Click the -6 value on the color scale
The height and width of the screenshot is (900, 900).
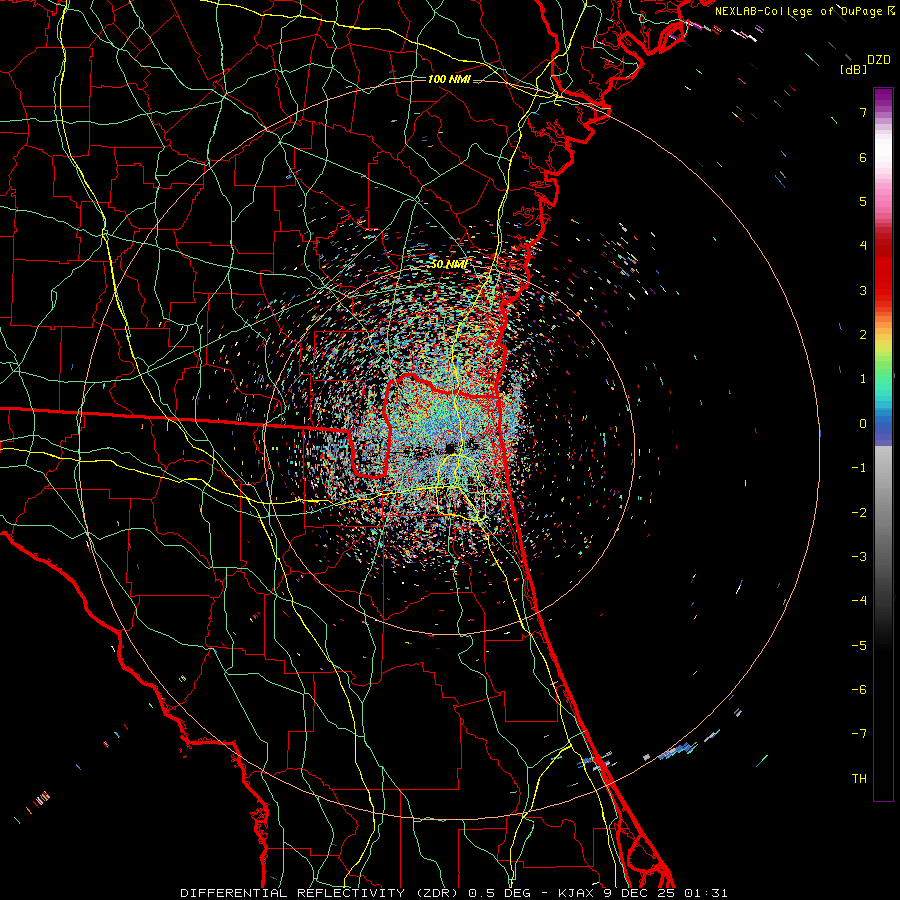859,689
